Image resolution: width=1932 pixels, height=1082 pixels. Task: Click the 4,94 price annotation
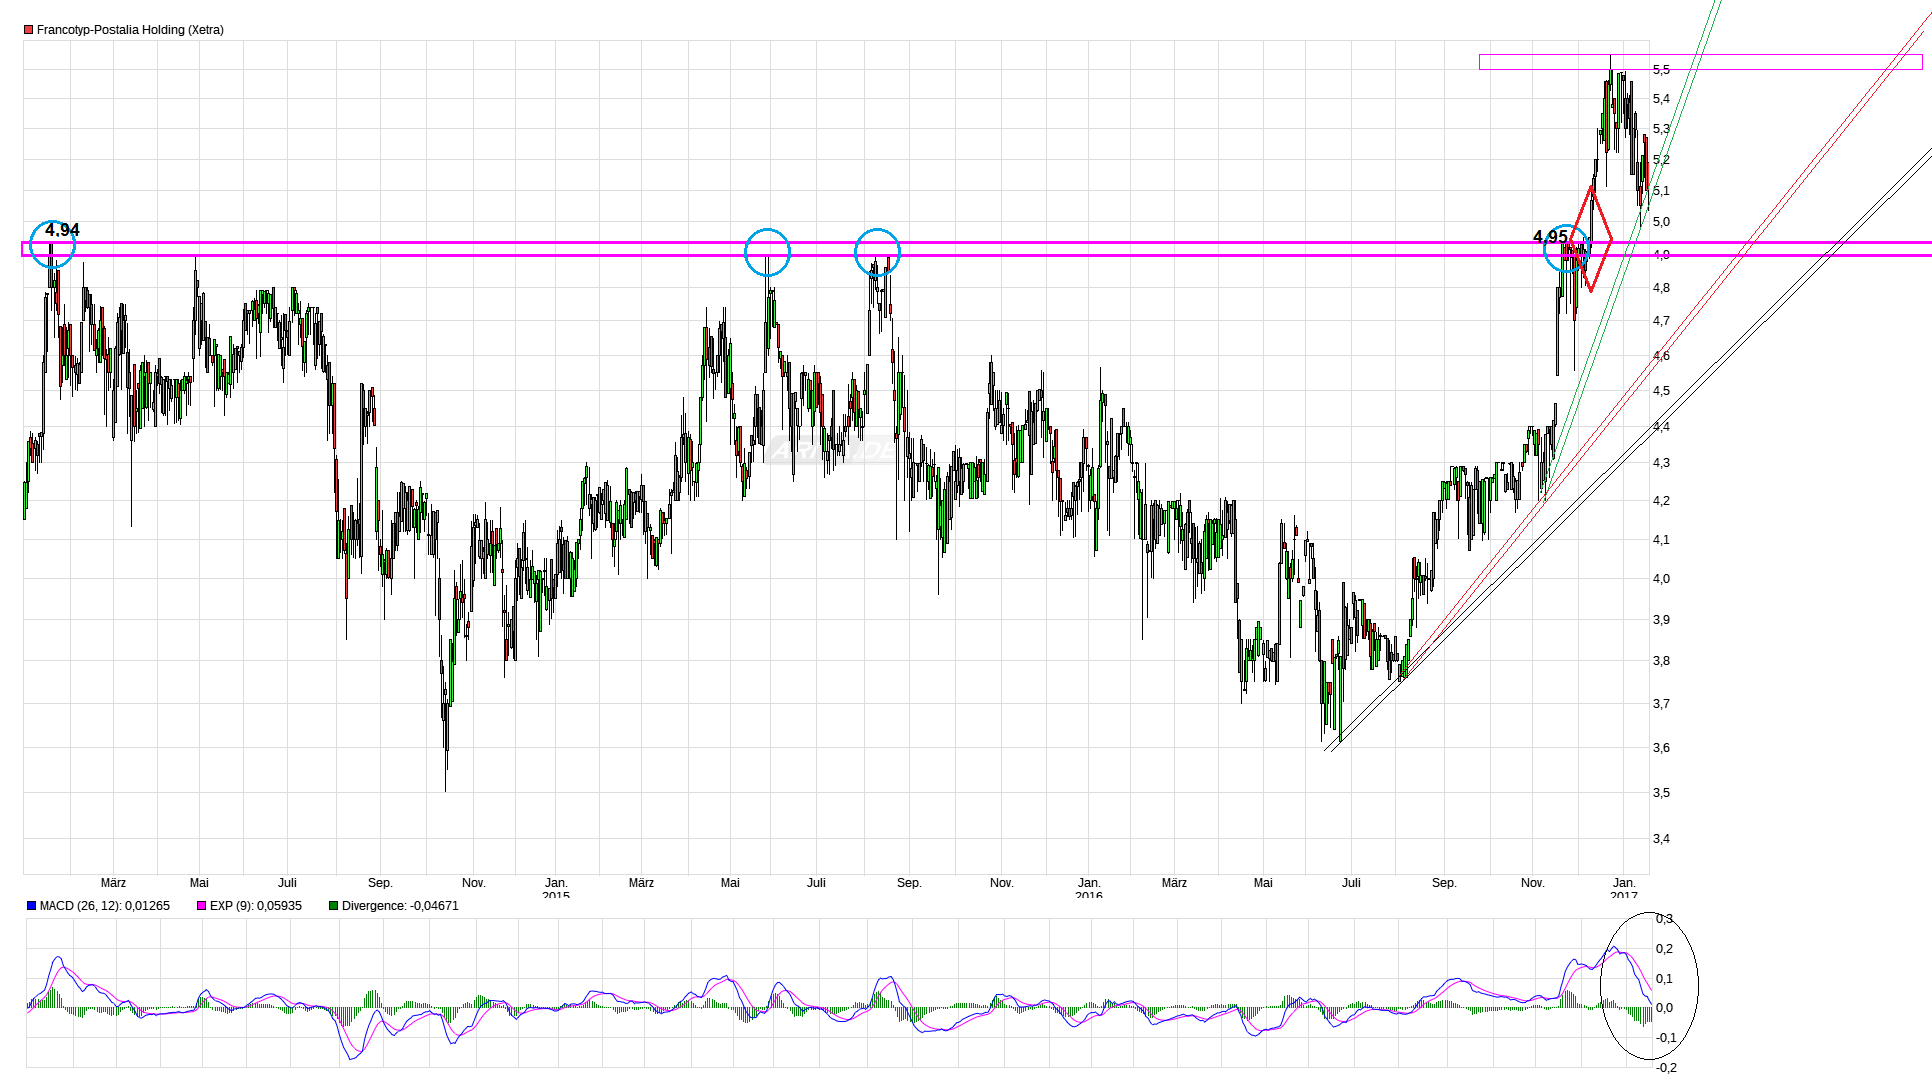coord(62,230)
